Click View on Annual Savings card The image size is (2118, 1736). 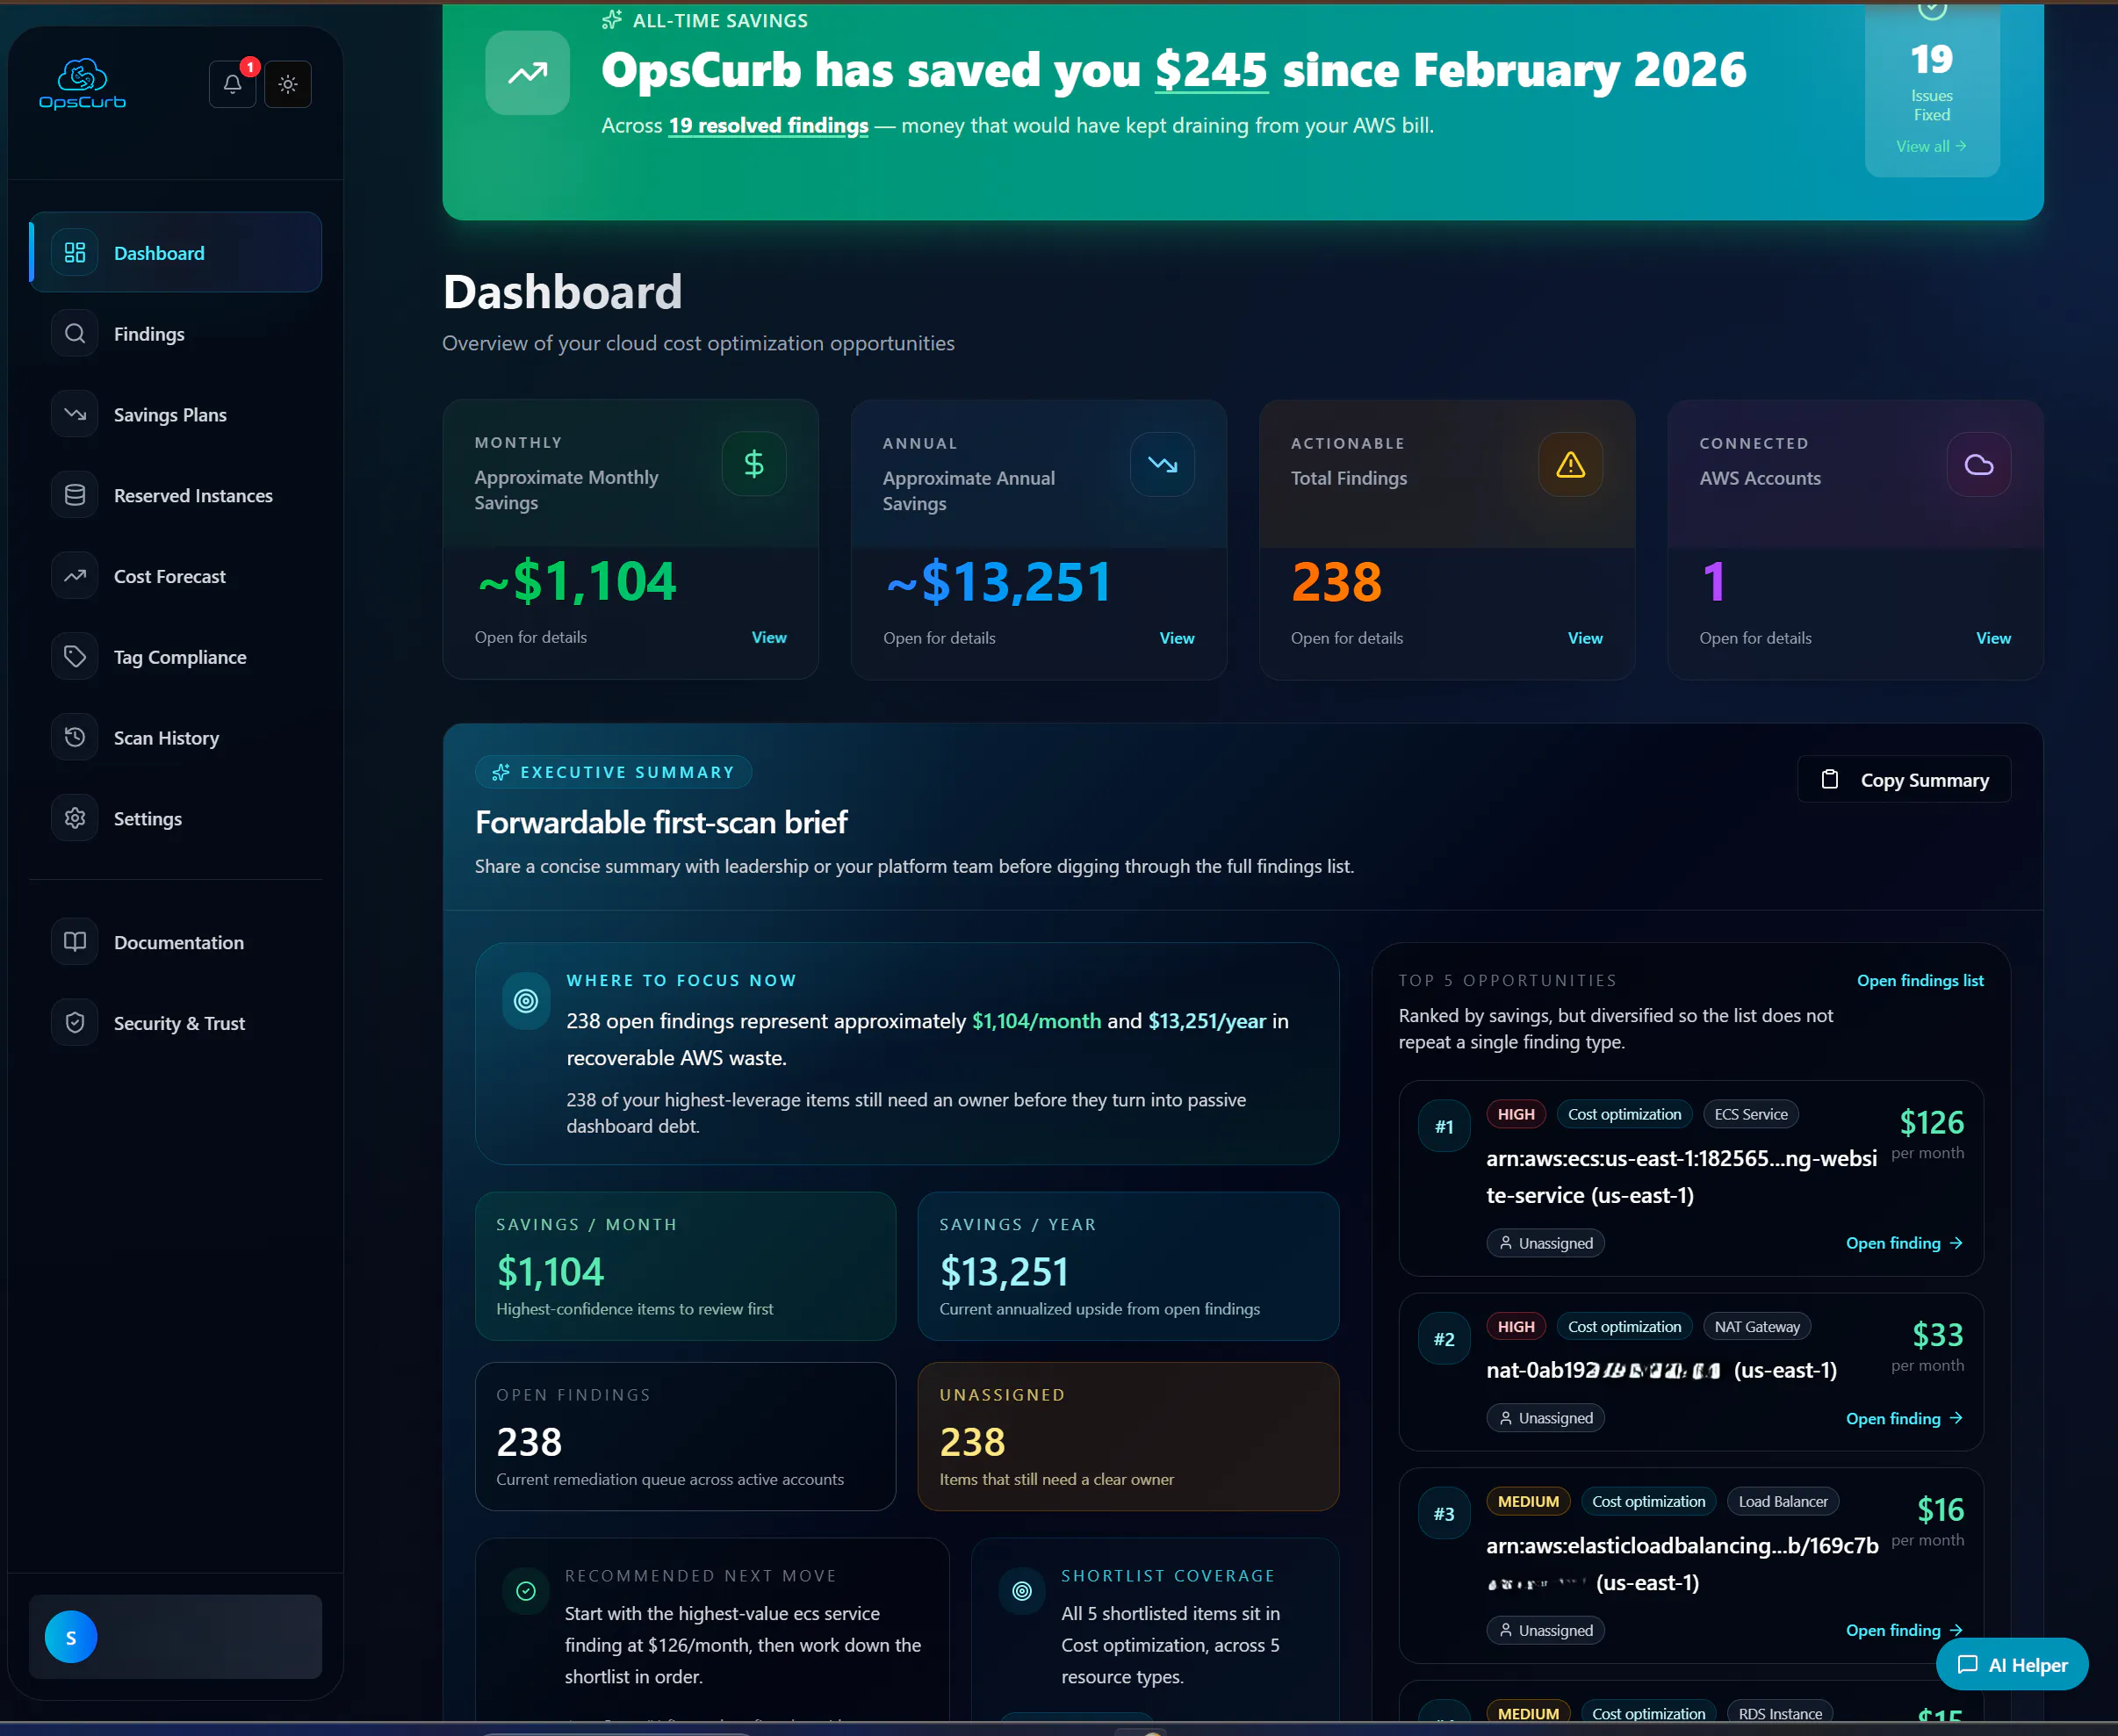tap(1177, 638)
